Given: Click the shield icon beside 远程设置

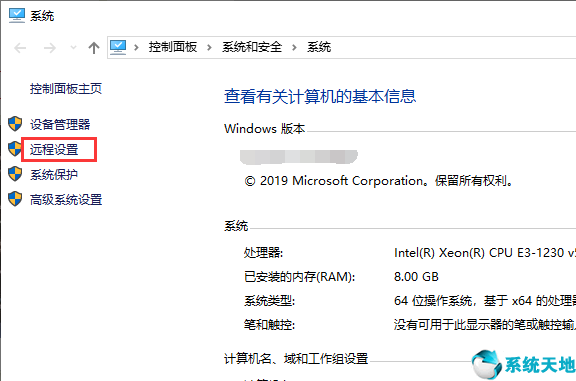Looking at the screenshot, I should [x=15, y=149].
